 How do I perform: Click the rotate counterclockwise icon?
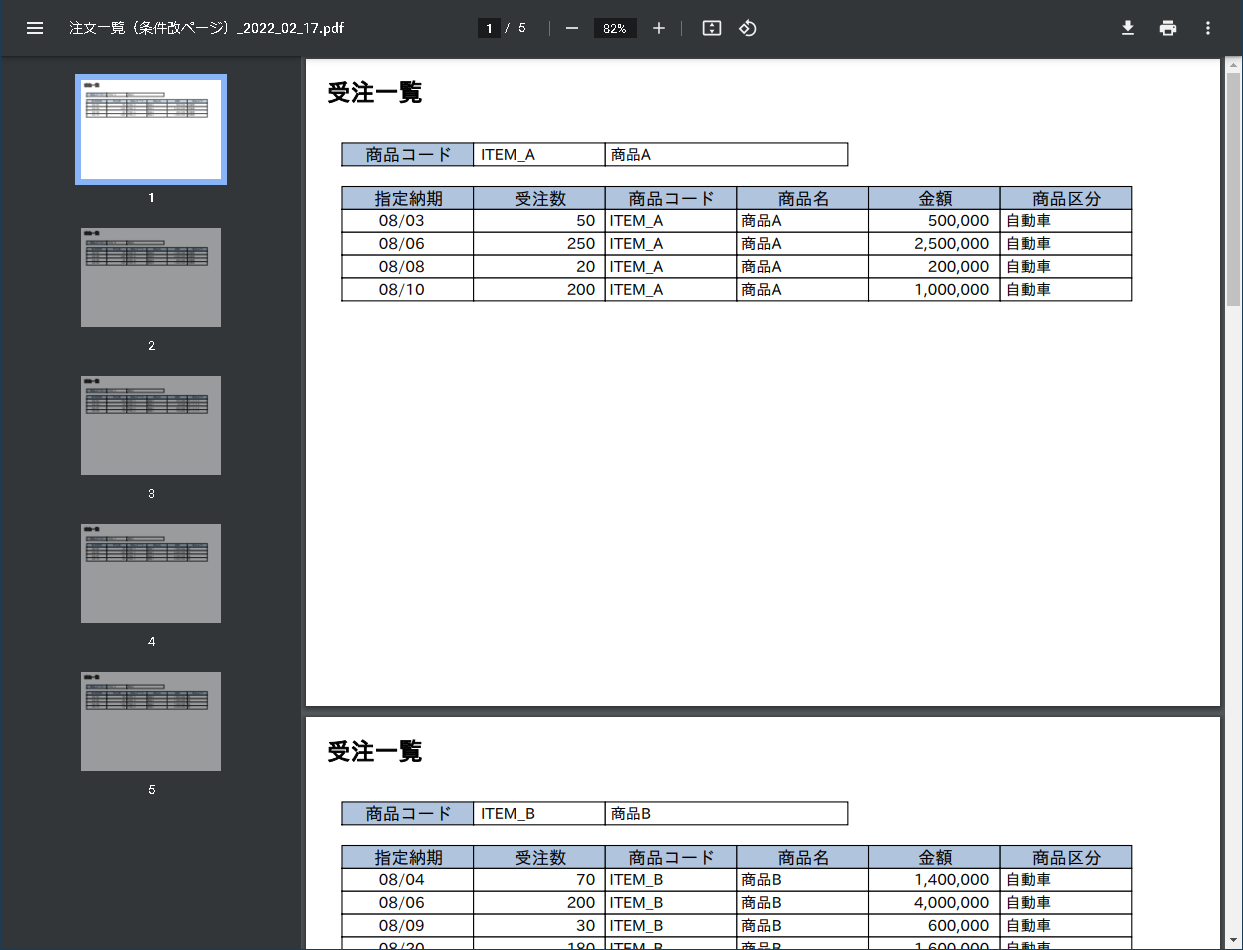(748, 28)
